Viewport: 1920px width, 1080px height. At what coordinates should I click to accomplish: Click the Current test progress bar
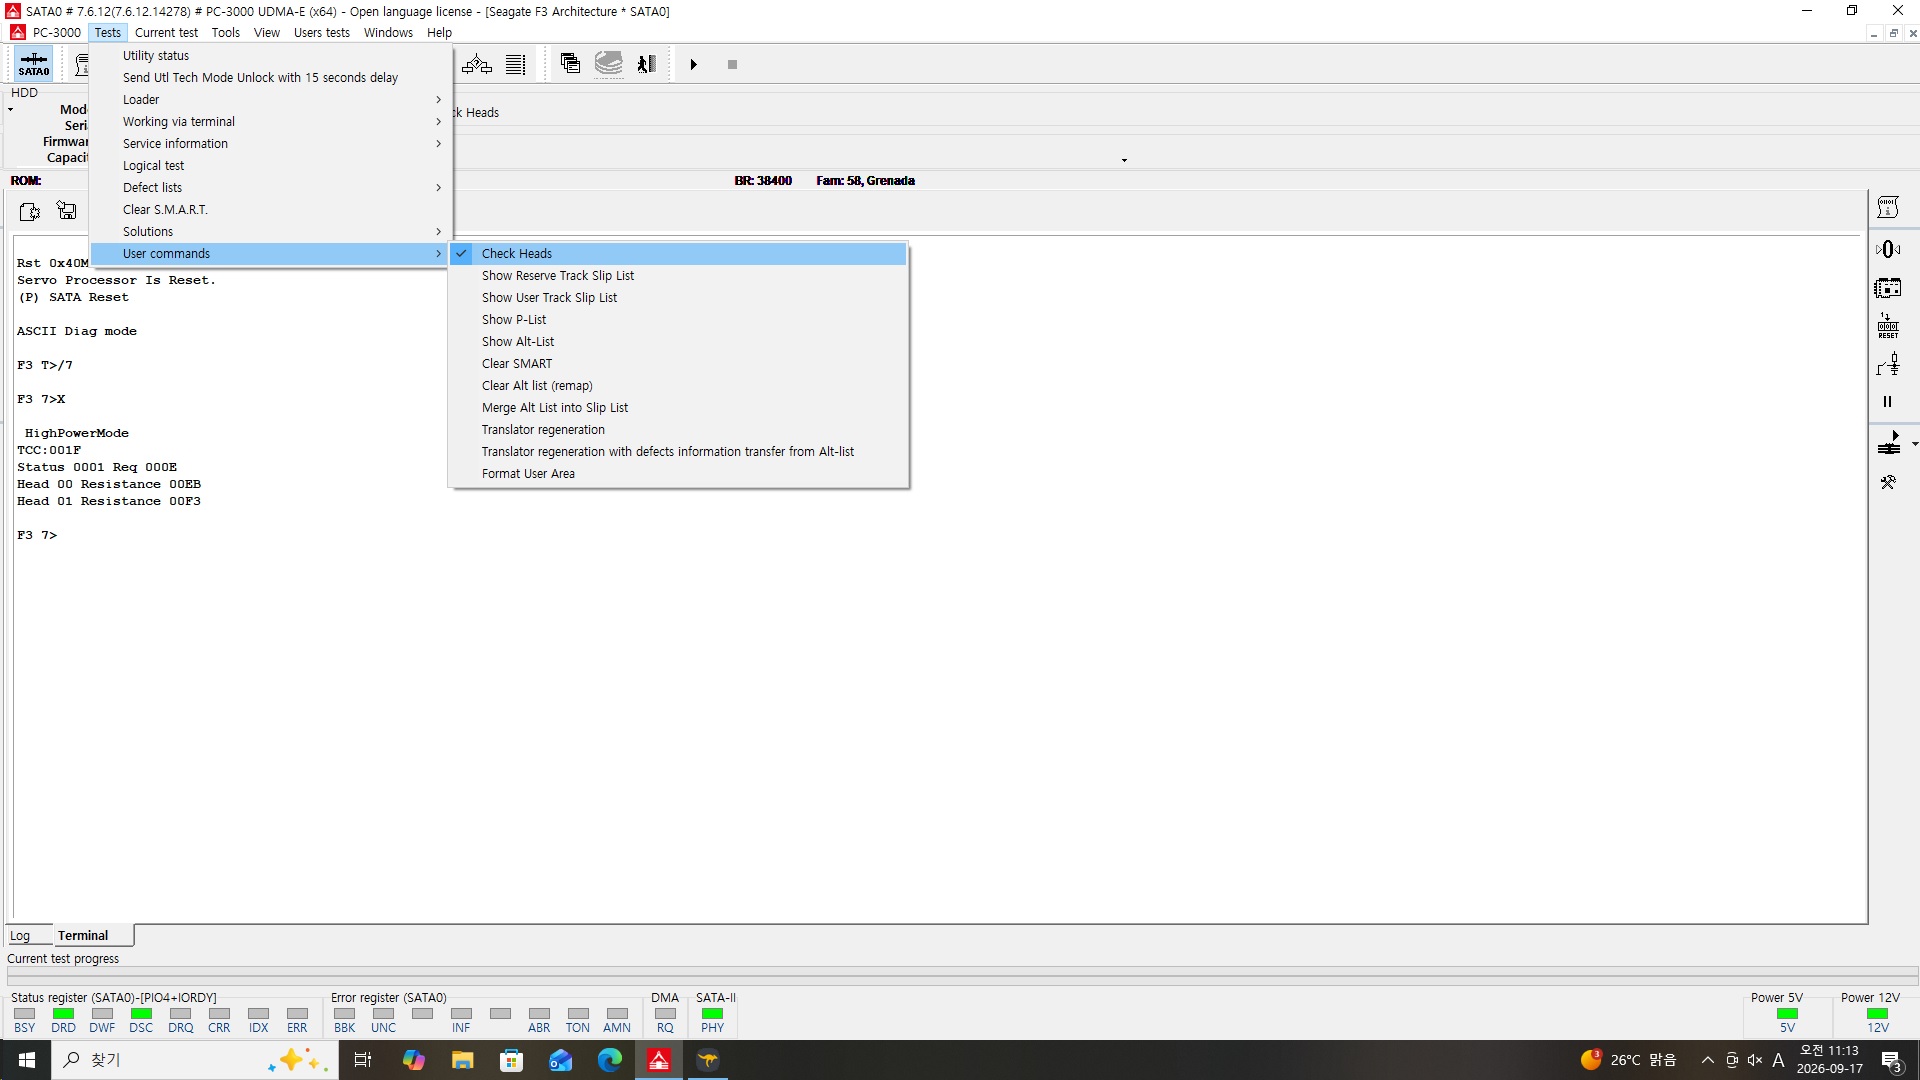[962, 974]
